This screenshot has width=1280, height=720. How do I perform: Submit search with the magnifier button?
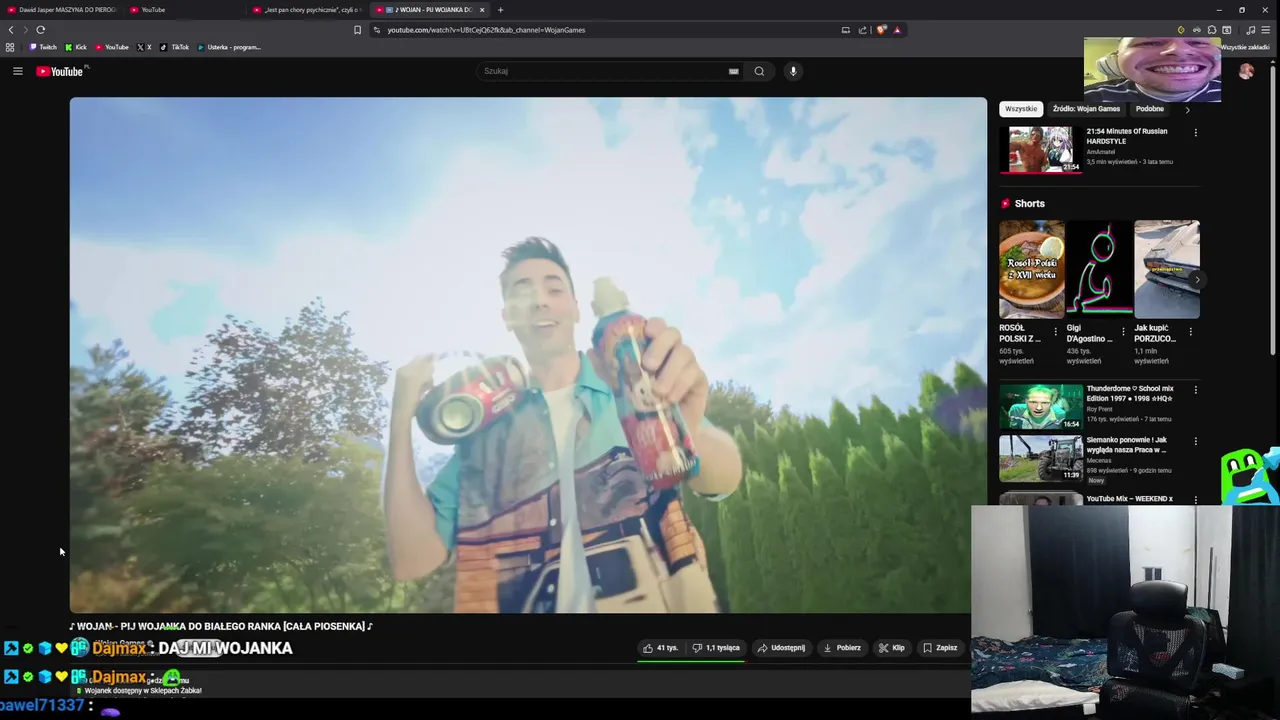click(x=759, y=71)
